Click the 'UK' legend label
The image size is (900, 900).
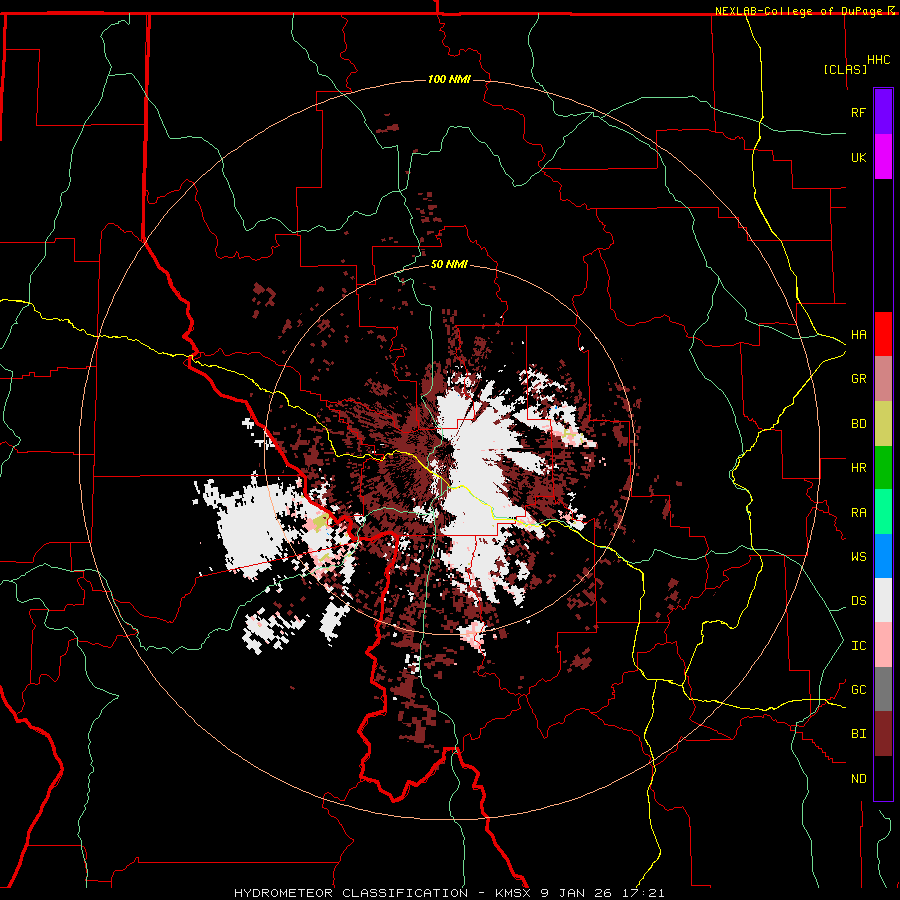tap(858, 157)
